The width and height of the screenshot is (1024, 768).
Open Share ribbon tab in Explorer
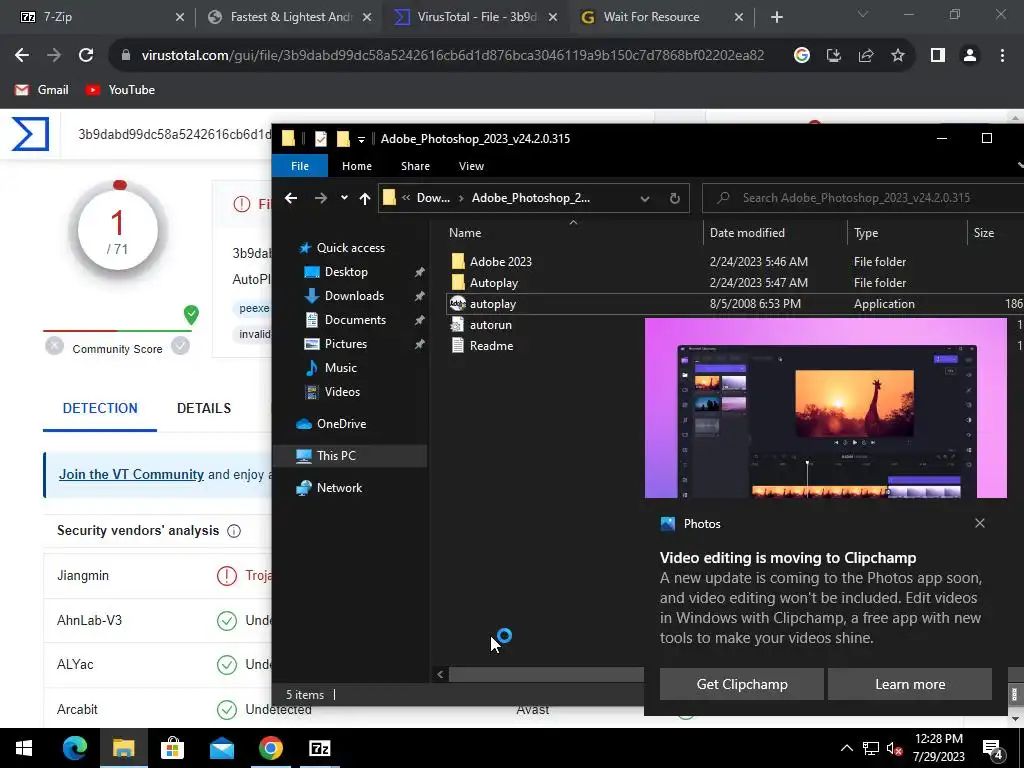(x=415, y=166)
